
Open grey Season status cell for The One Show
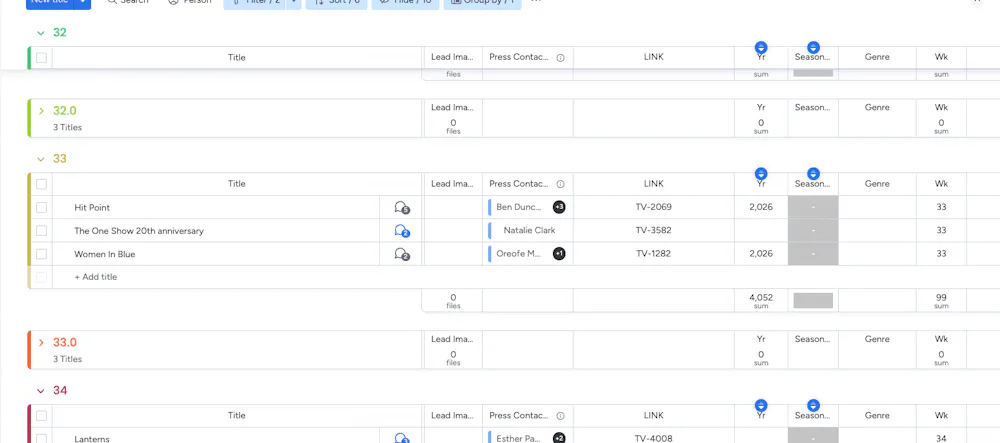coord(813,230)
